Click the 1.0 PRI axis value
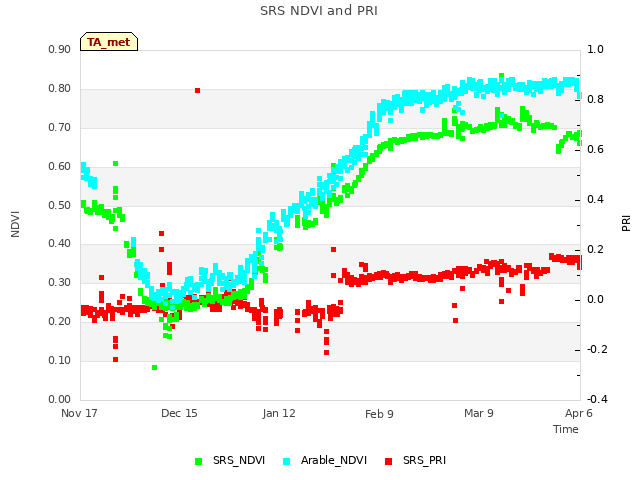Image resolution: width=640 pixels, height=480 pixels. pyautogui.click(x=595, y=49)
